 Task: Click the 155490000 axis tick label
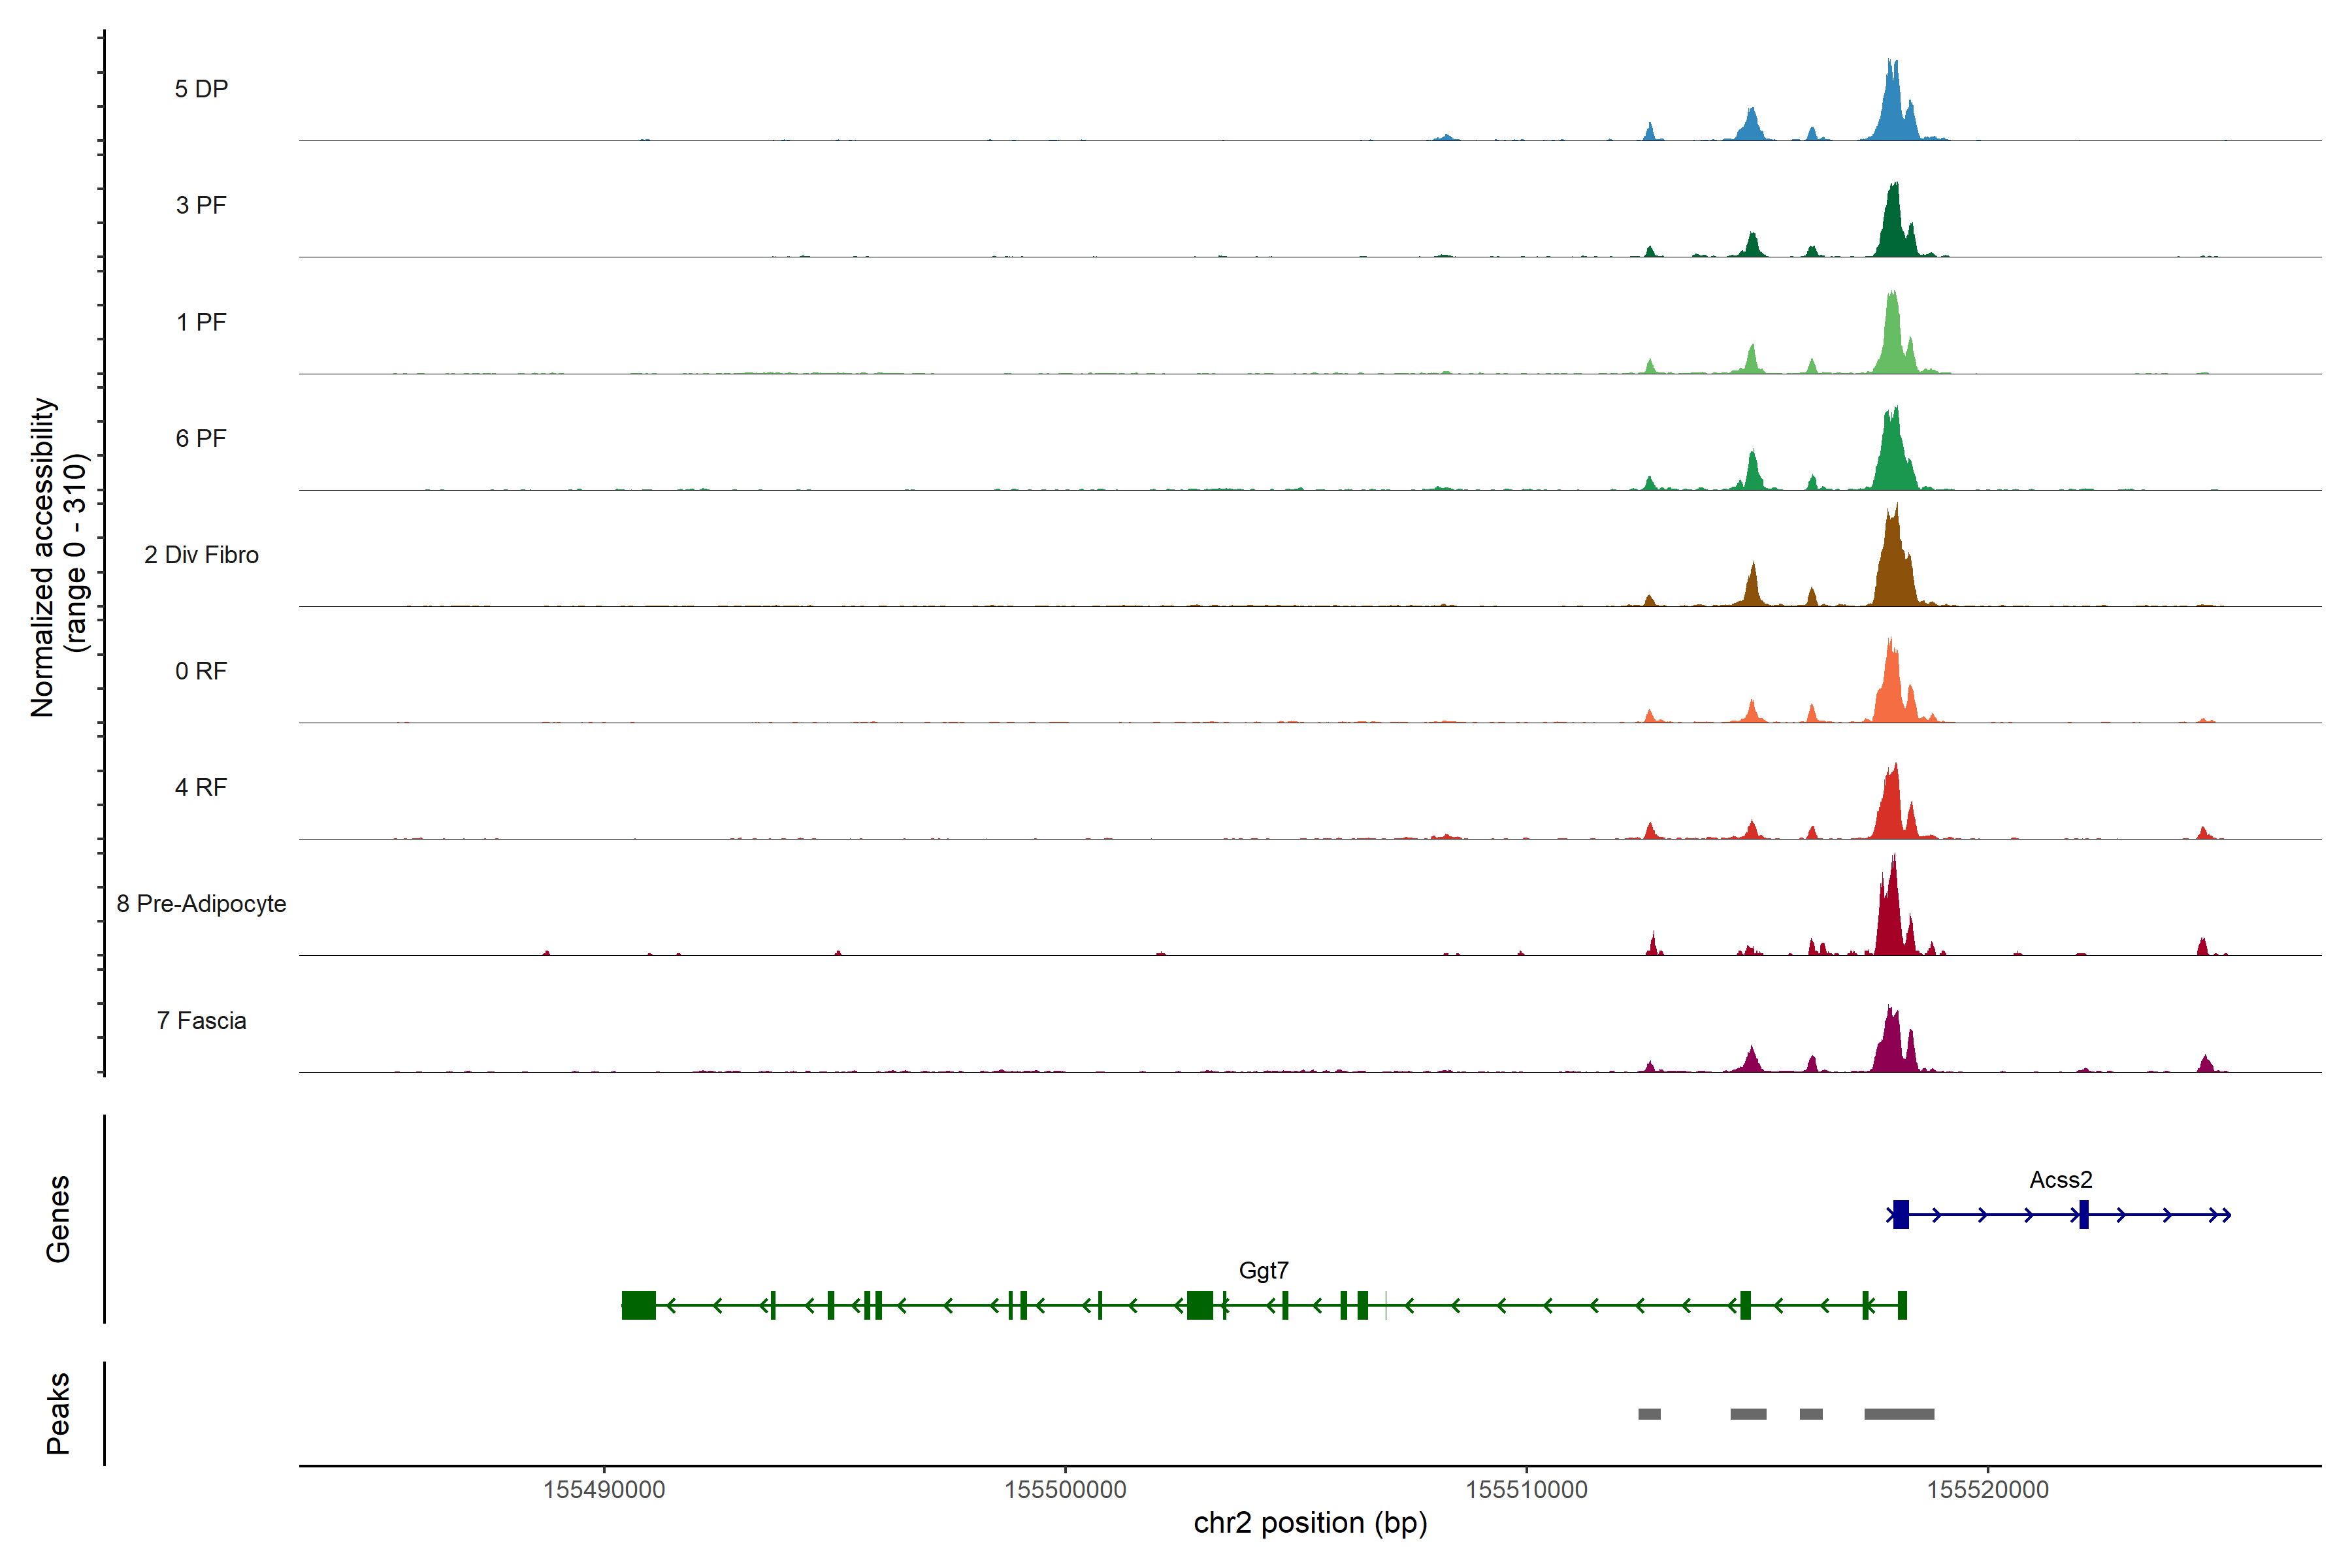click(604, 1490)
